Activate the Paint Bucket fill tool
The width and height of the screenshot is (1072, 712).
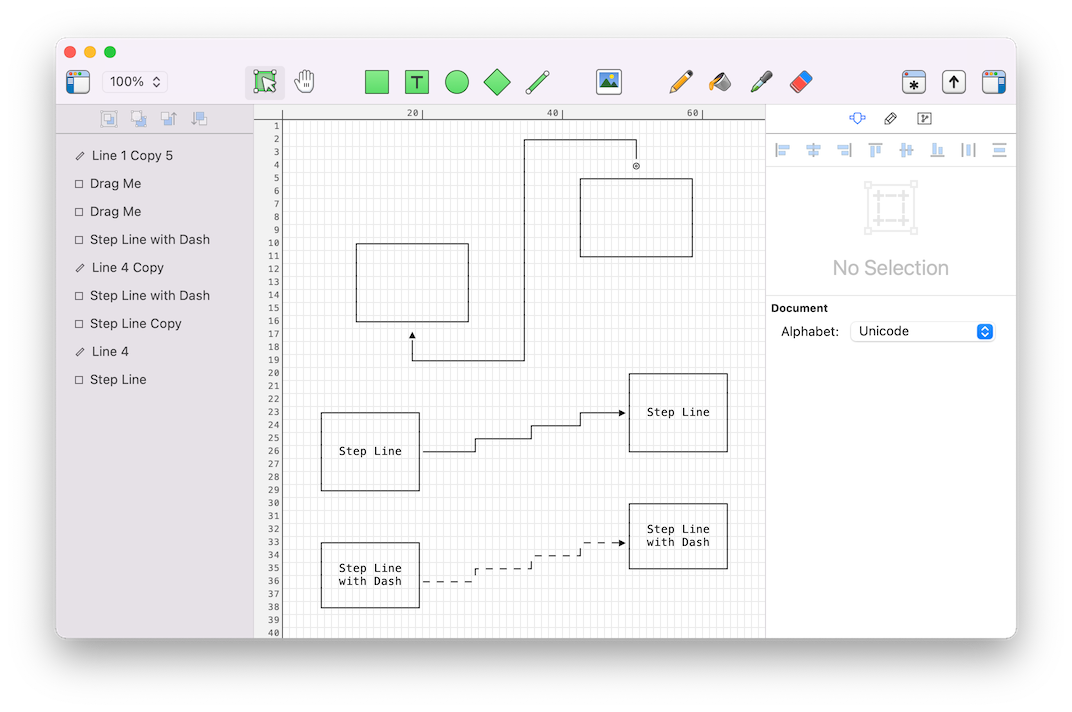click(720, 82)
